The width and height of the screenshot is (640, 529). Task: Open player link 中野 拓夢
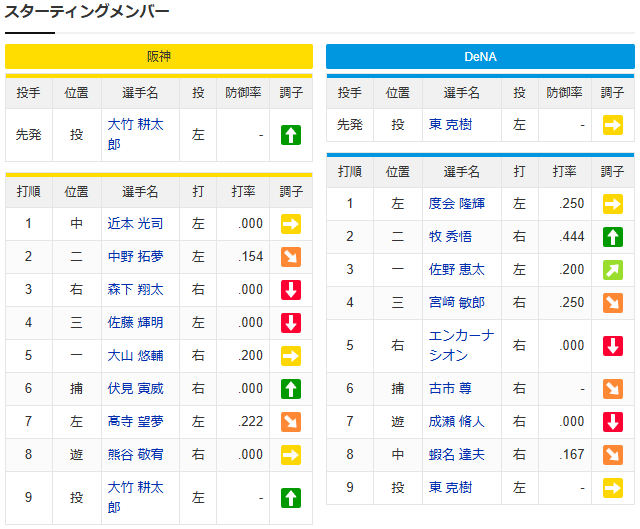click(x=135, y=257)
